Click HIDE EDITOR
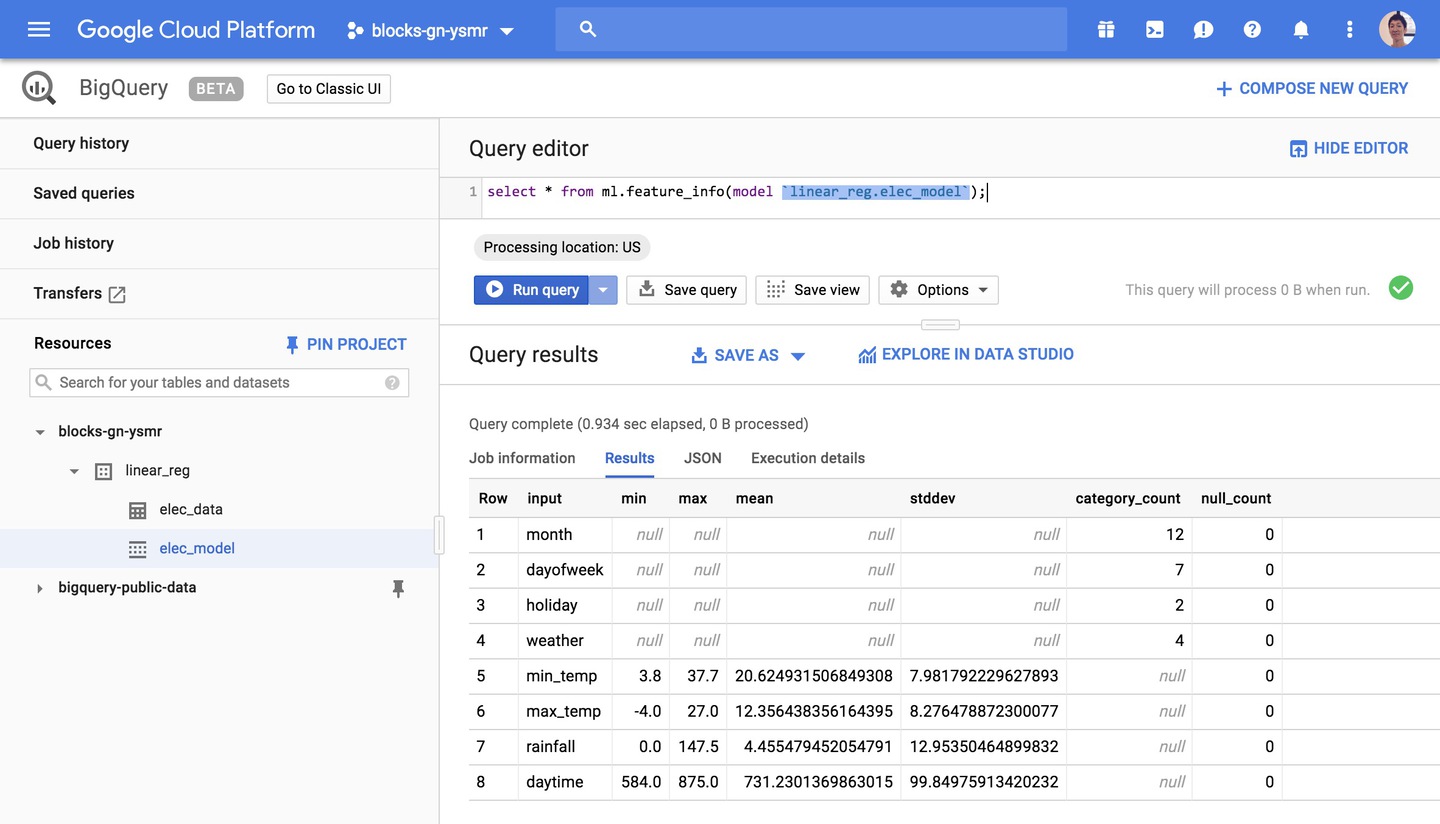 coord(1349,148)
